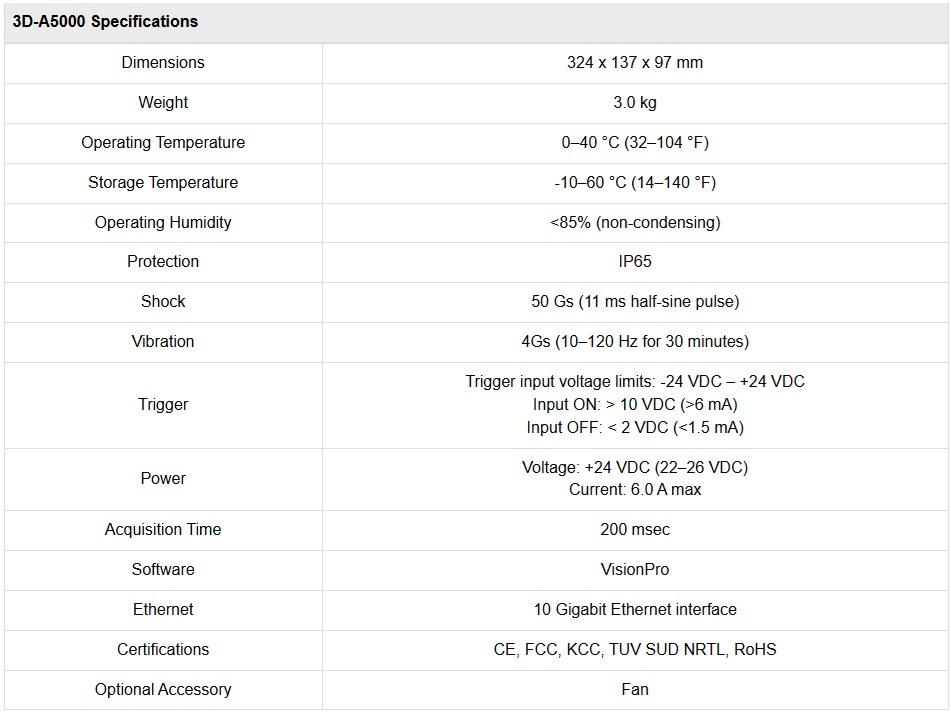Viewport: 951px width, 713px height.
Task: Select the VisionPro software value
Action: click(634, 570)
